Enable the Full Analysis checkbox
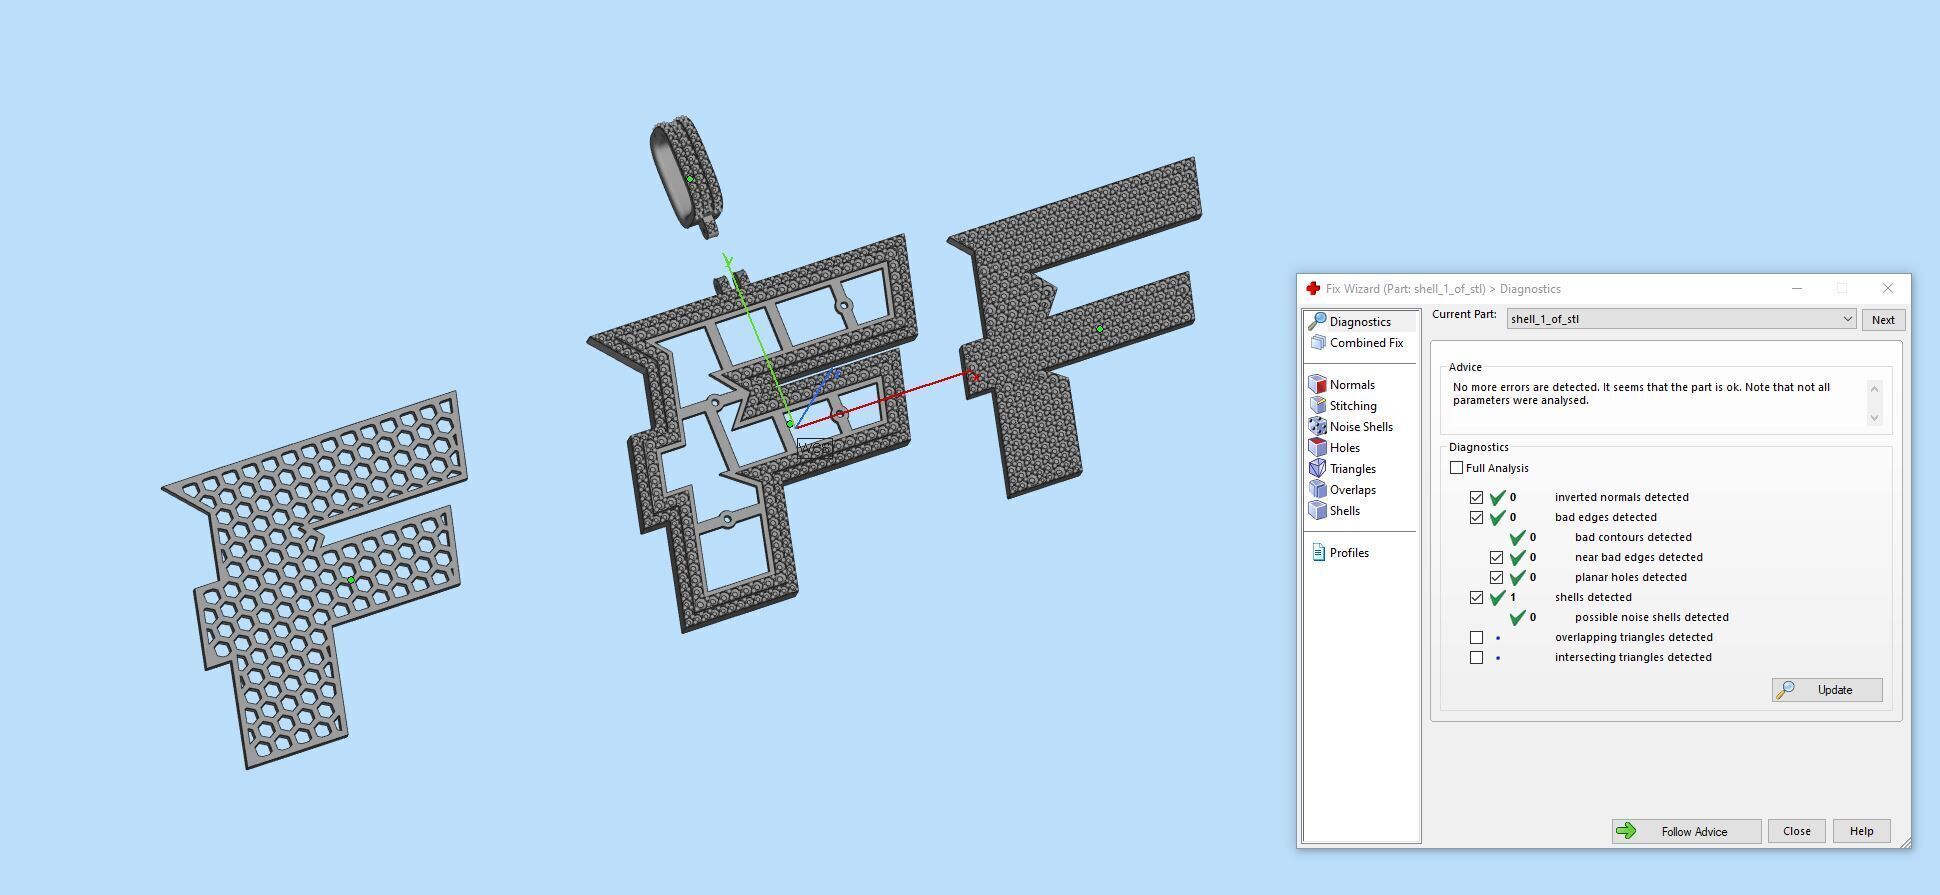Screen dimensions: 1940x895 tap(1456, 468)
